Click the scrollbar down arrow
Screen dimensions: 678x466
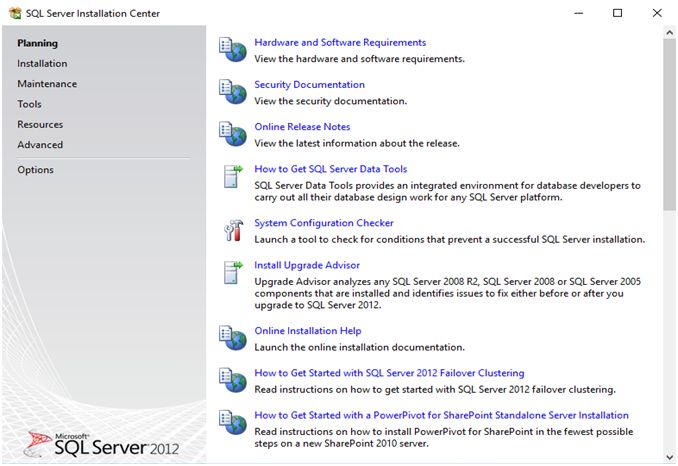coord(669,456)
